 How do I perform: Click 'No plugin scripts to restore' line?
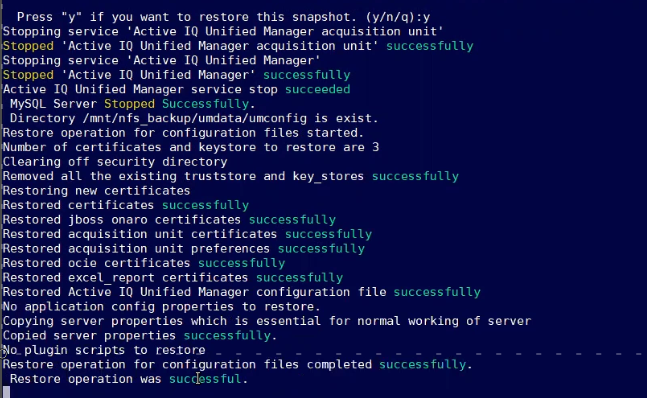point(104,350)
